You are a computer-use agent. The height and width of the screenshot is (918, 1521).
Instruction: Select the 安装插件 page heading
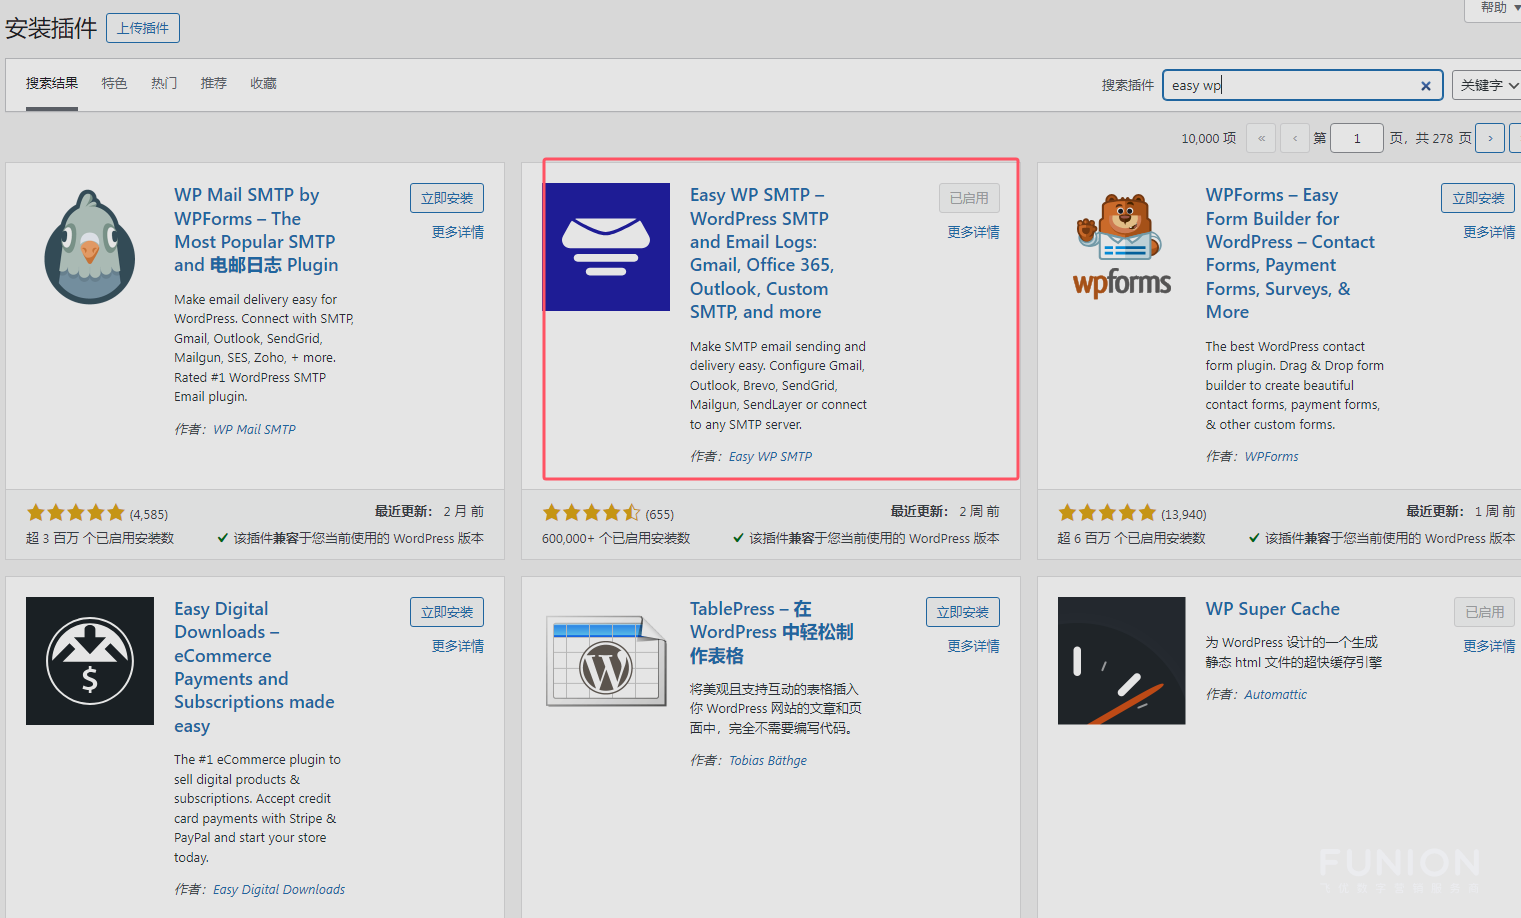[x=51, y=28]
